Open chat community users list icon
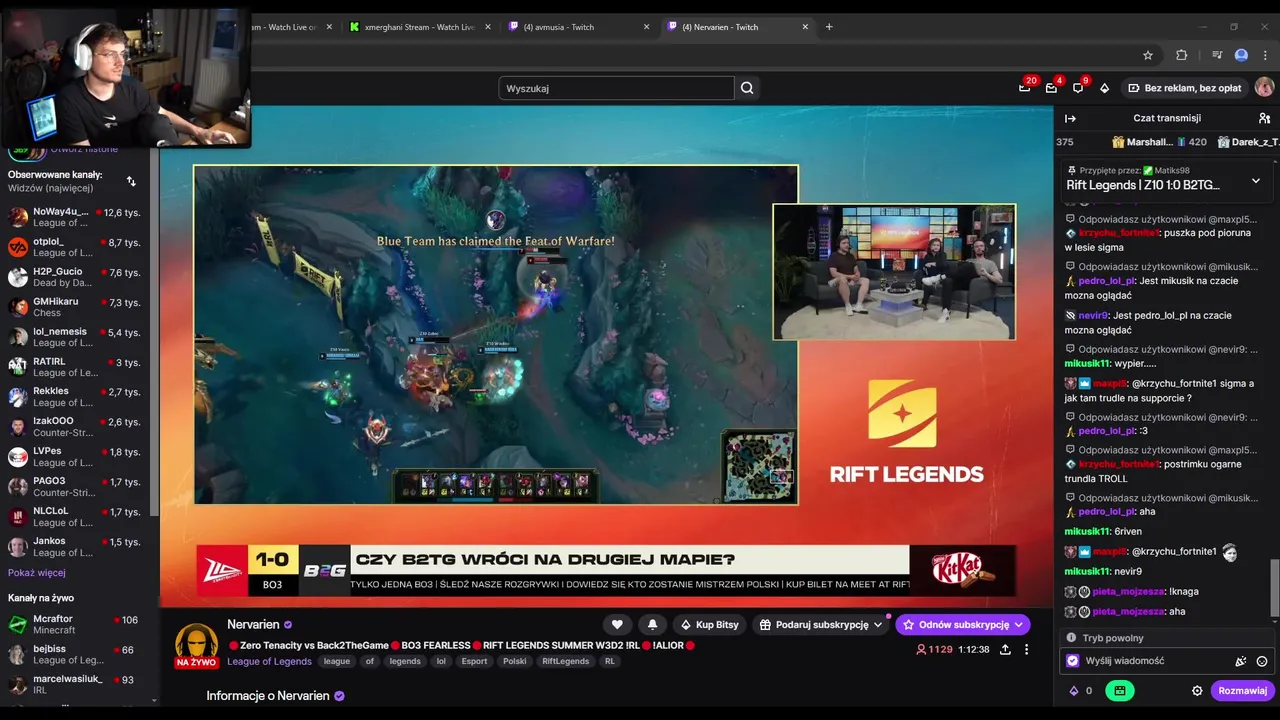Screen dimensions: 1280x720 point(1264,118)
